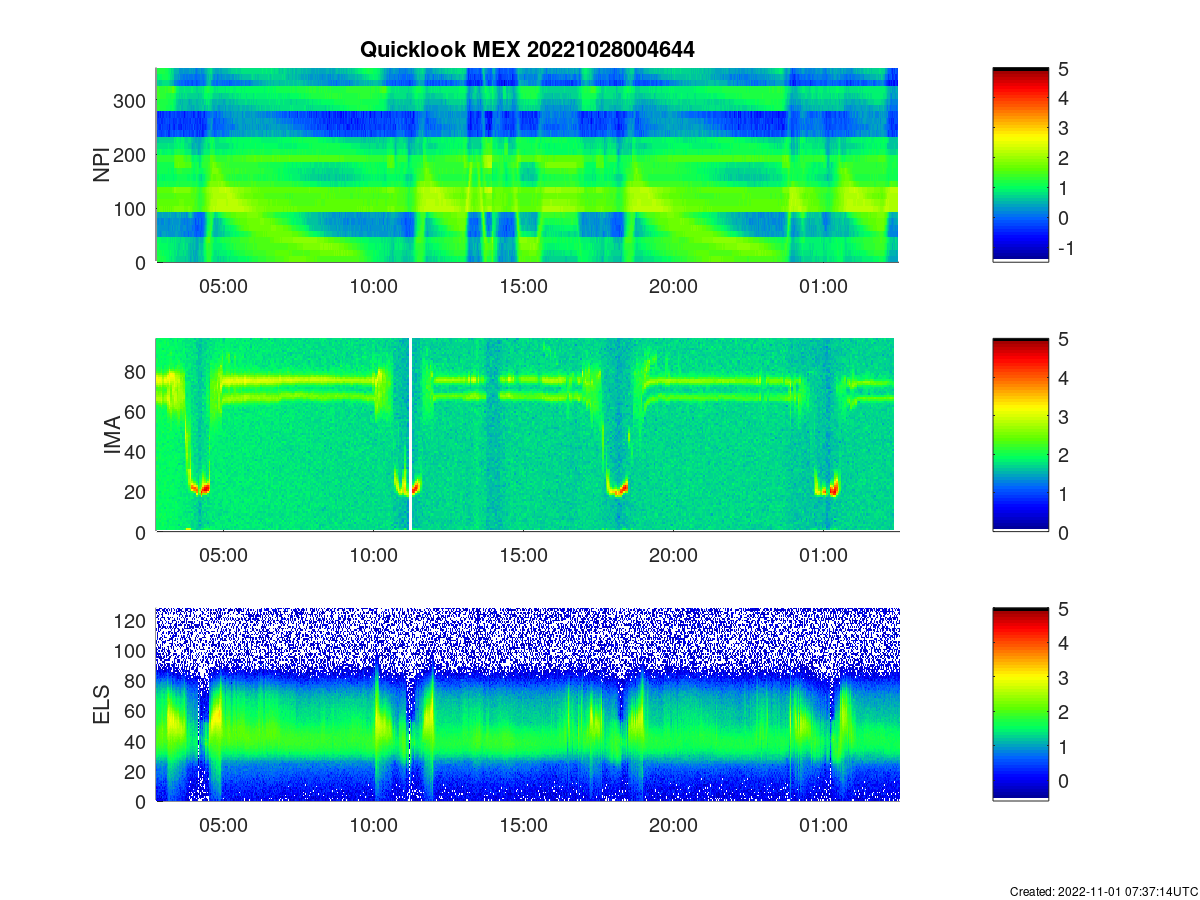Click the 05:00 time tick under the ELS panel
Viewport: 1200px width, 900px height.
pos(223,825)
